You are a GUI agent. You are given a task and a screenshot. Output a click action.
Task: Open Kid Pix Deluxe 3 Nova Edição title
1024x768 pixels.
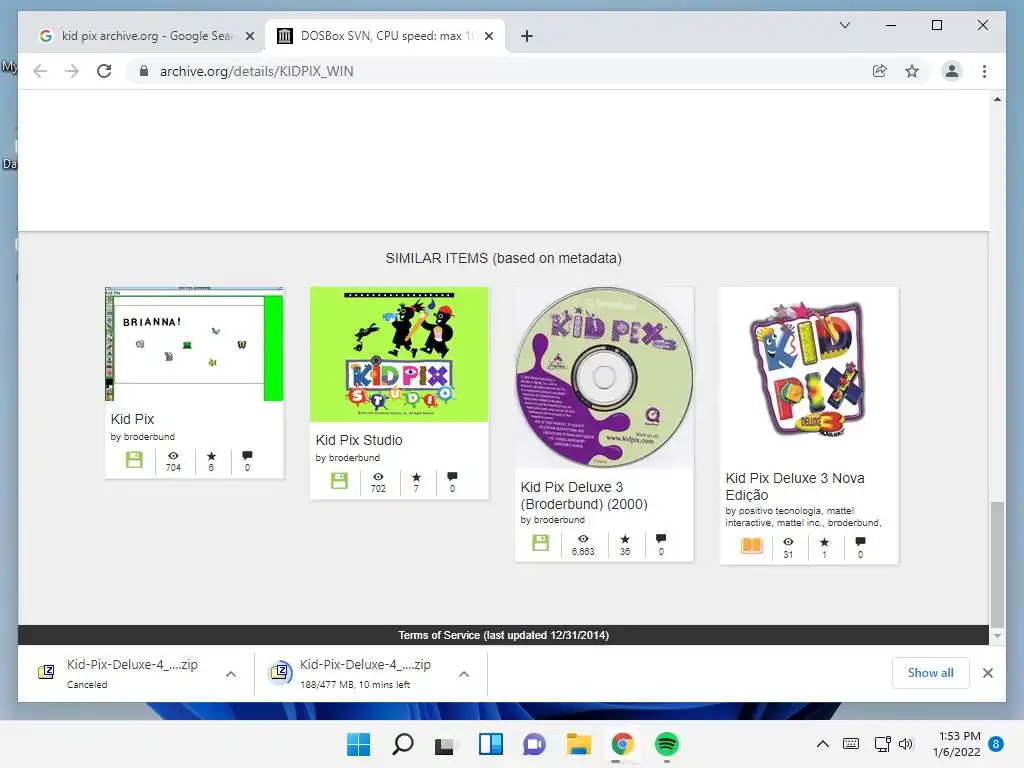[x=795, y=487]
